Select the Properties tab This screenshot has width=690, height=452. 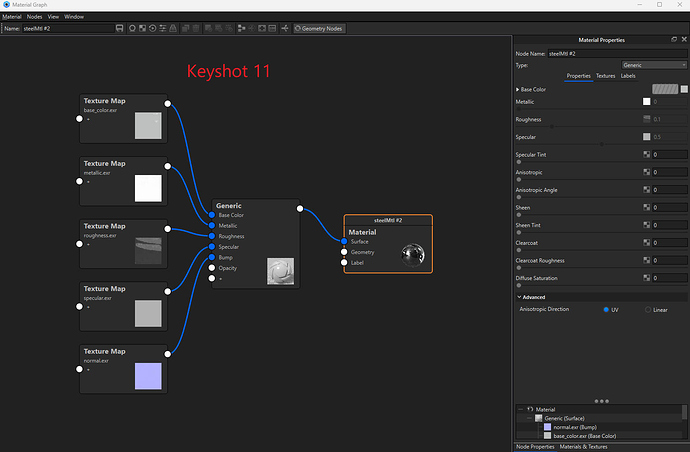579,76
